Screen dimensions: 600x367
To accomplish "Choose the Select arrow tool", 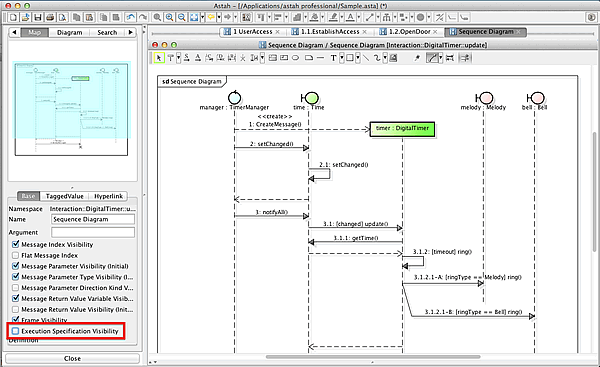I will pyautogui.click(x=158, y=58).
